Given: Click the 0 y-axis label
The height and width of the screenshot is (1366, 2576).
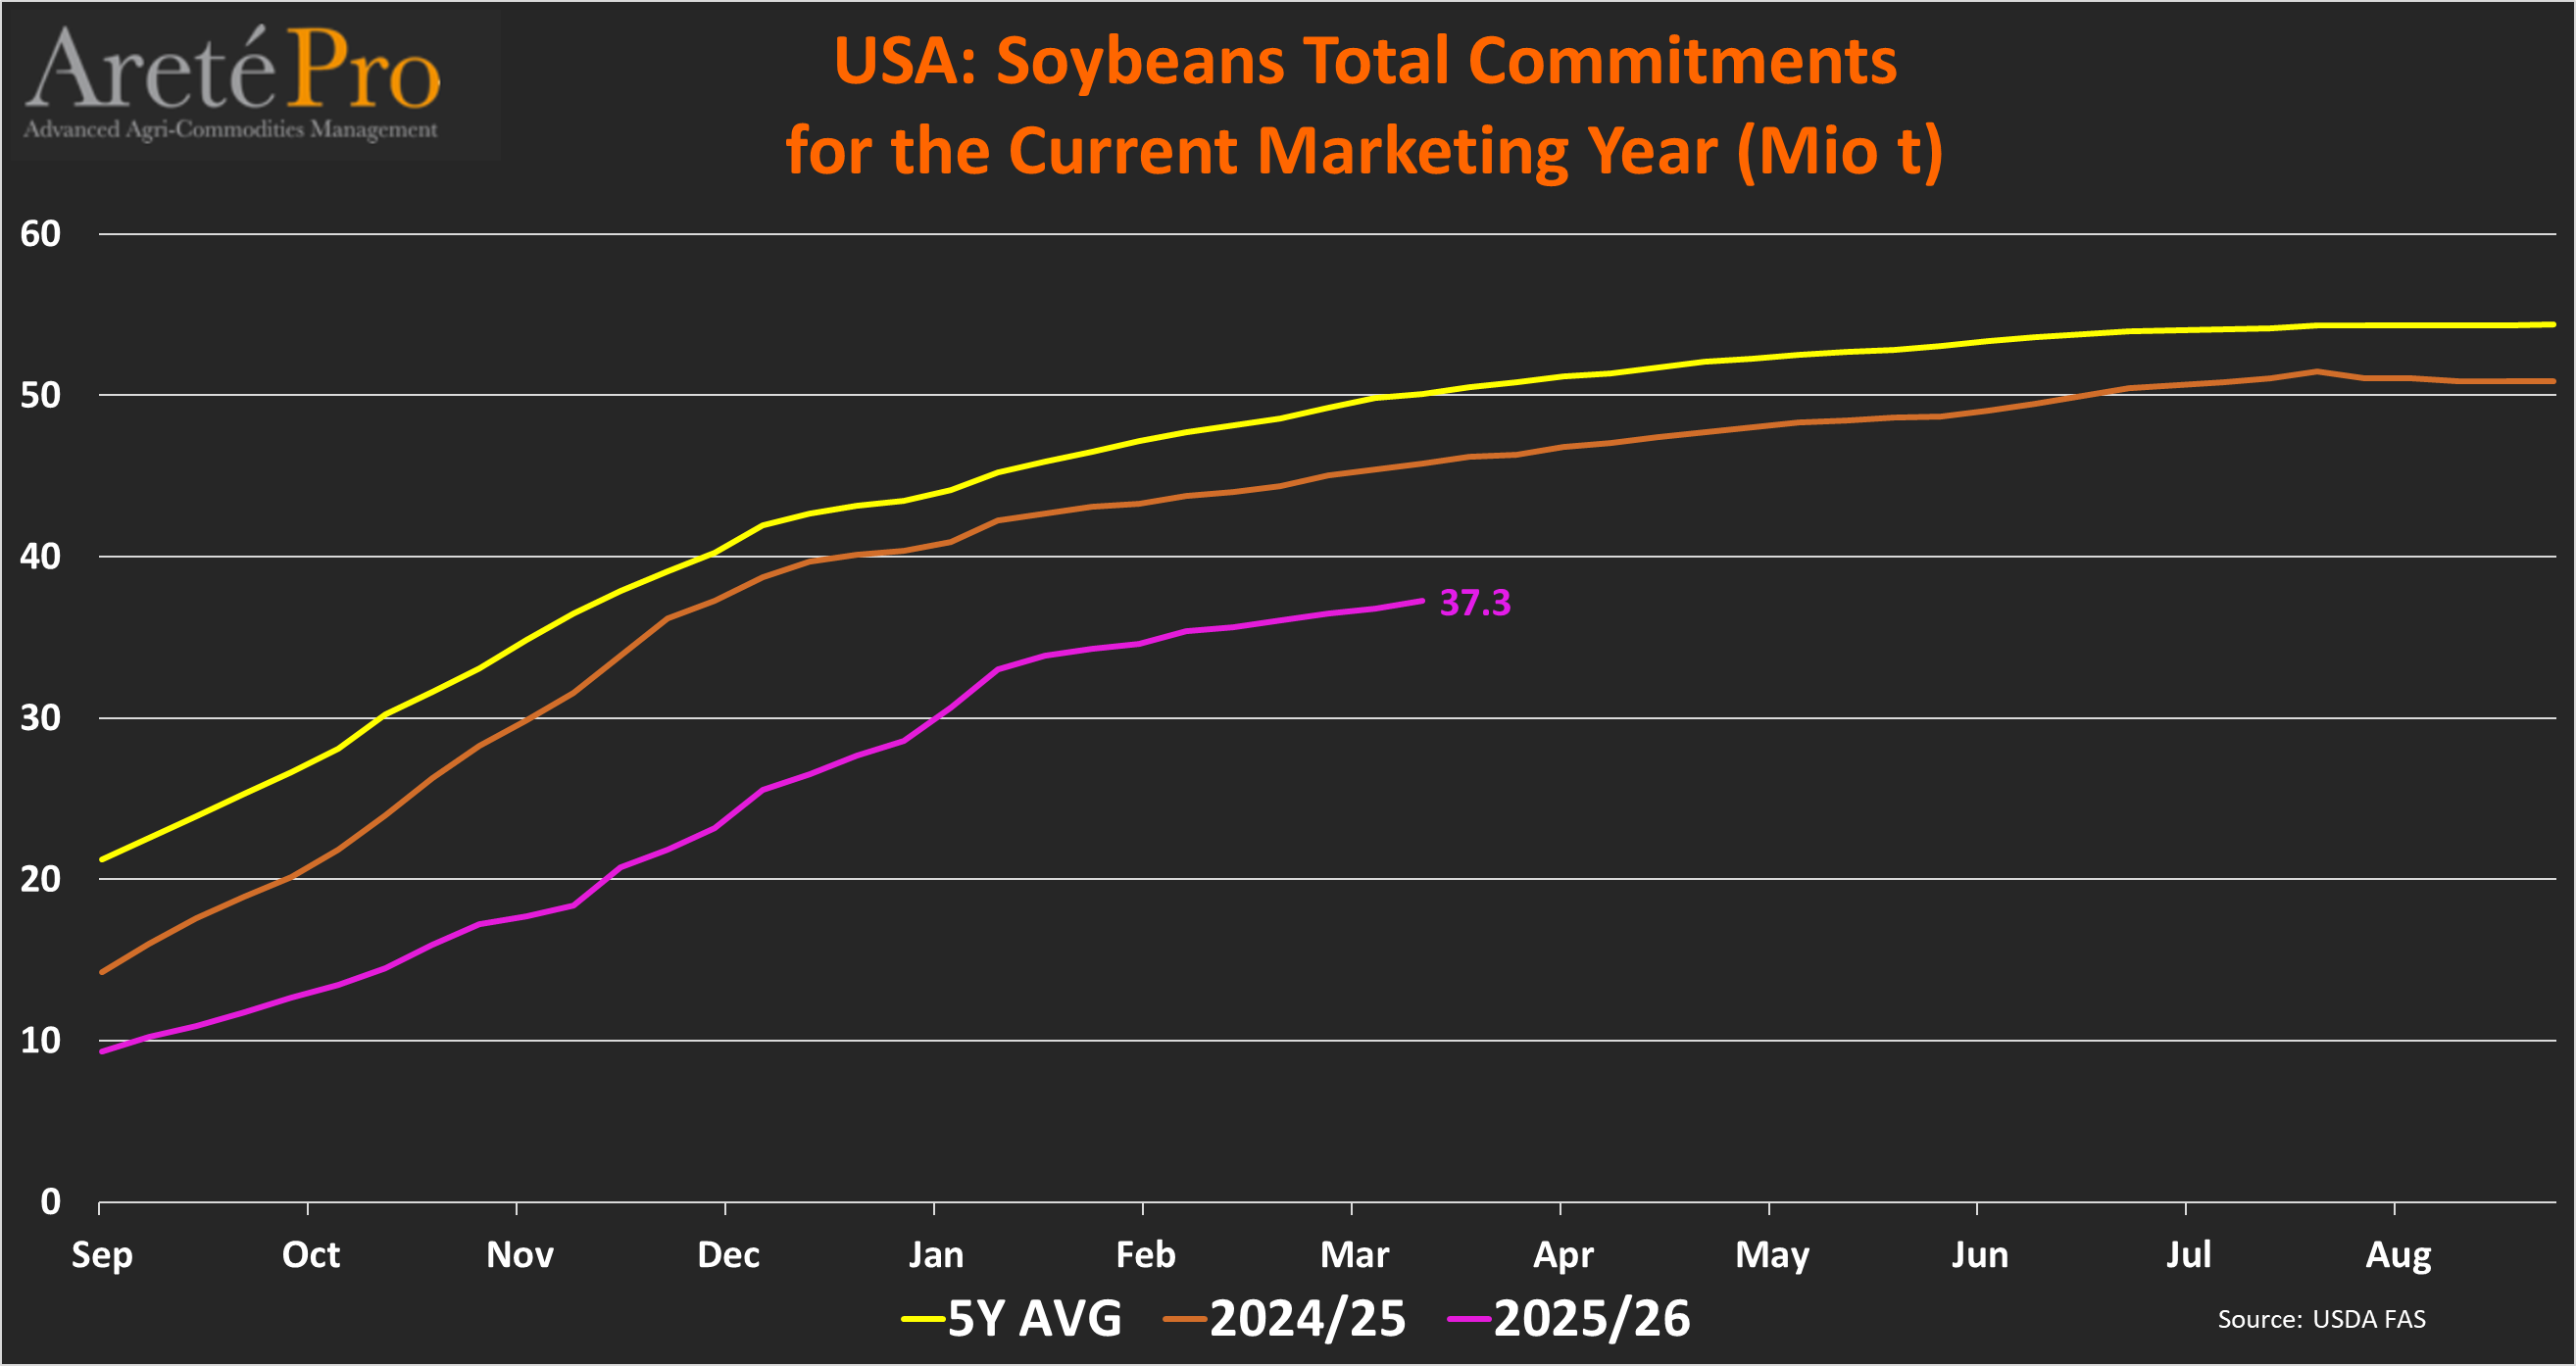Looking at the screenshot, I should coord(50,1202).
